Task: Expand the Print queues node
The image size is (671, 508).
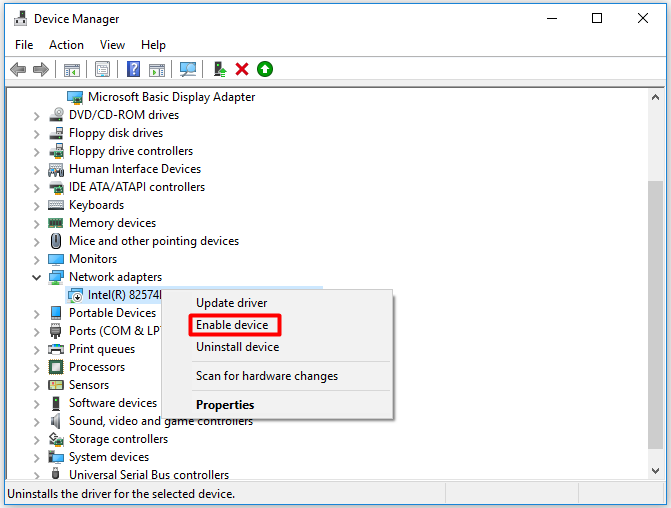Action: click(37, 350)
